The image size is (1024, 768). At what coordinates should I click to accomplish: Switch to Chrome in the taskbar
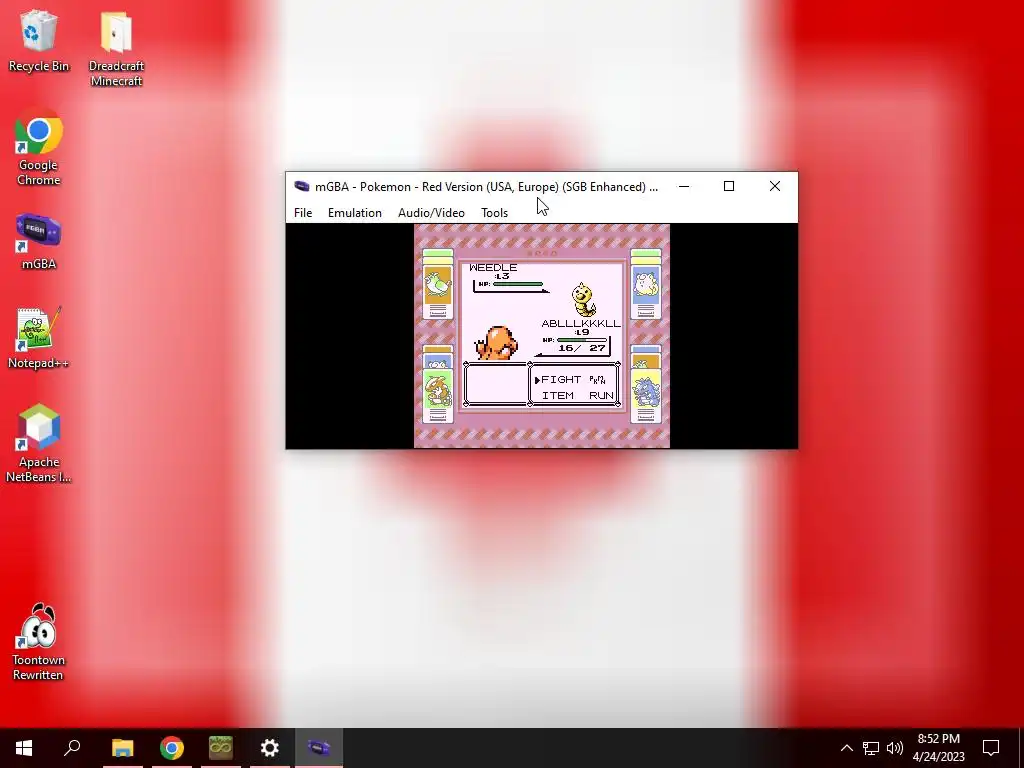[172, 748]
